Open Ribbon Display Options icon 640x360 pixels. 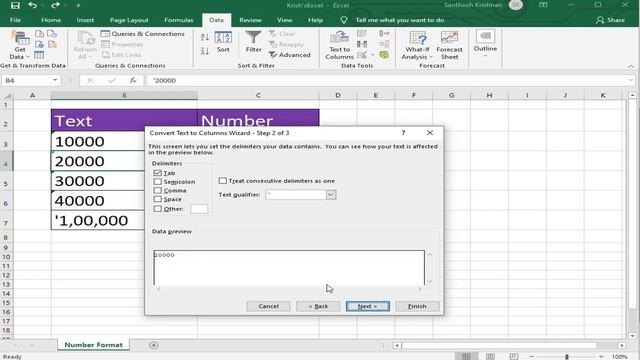tap(543, 5)
